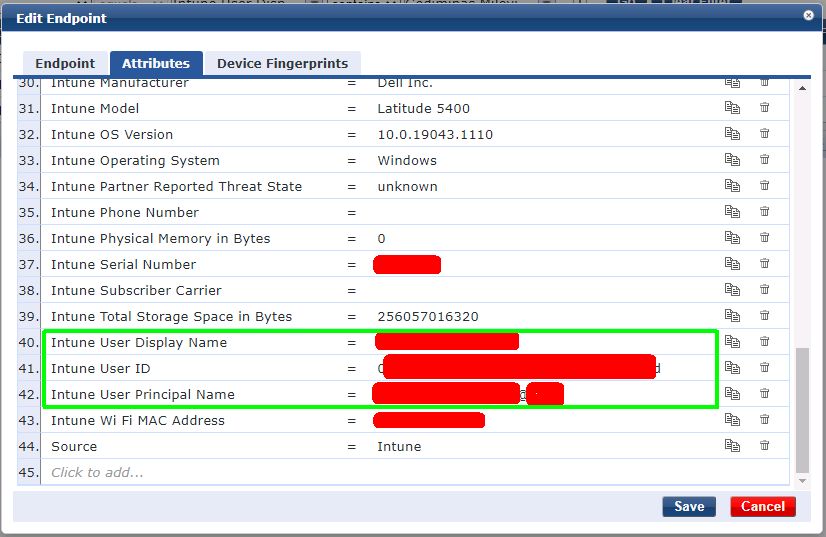The width and height of the screenshot is (826, 537).
Task: Delete the Intune Operating System row
Action: coord(764,159)
